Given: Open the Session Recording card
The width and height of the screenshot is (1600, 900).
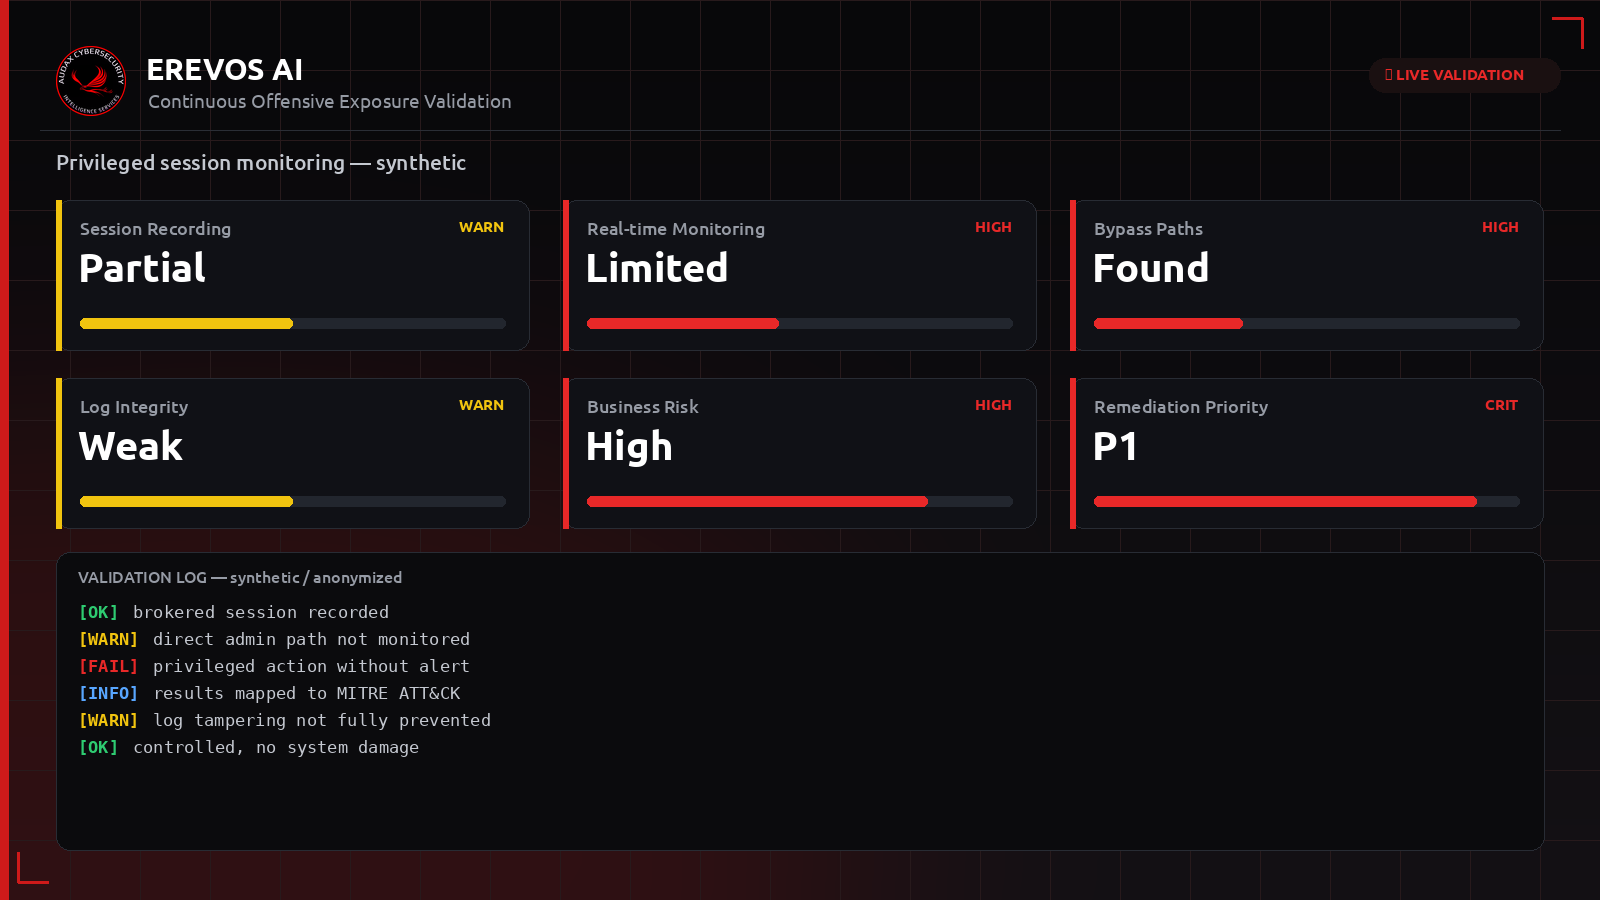Looking at the screenshot, I should 293,275.
